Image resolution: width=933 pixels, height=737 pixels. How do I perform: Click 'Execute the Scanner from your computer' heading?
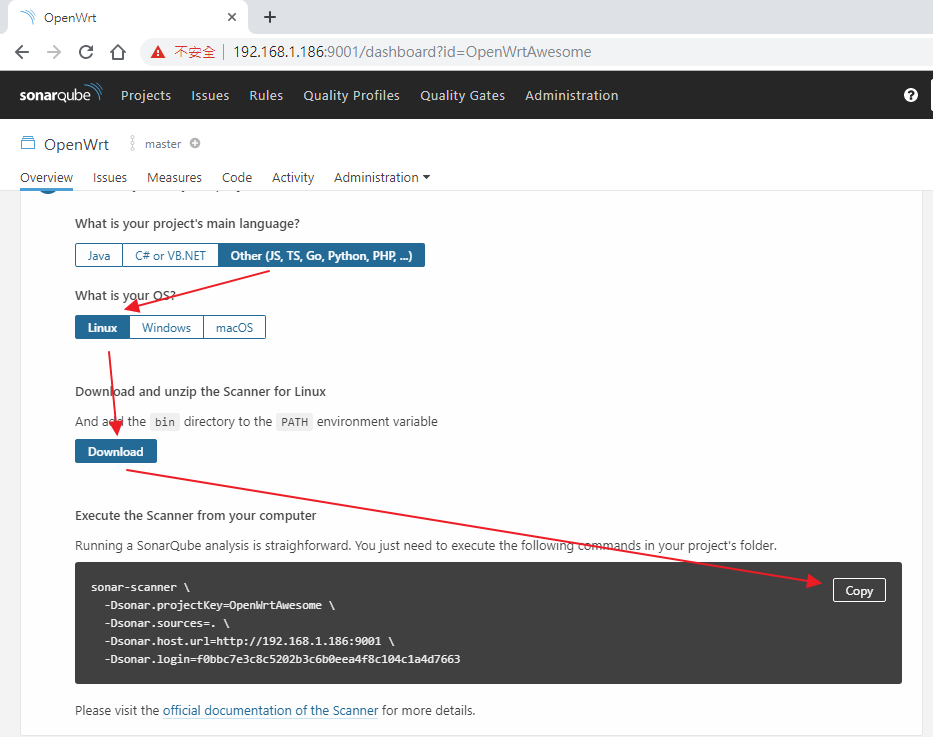click(196, 515)
